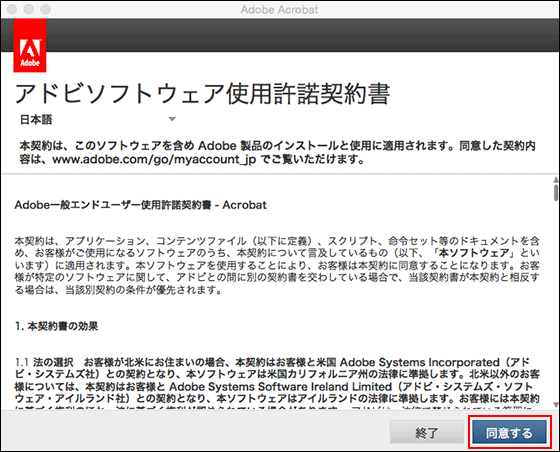Viewport: 560px width, 452px height.
Task: Click the scrollbar down arrow
Action: pos(555,405)
